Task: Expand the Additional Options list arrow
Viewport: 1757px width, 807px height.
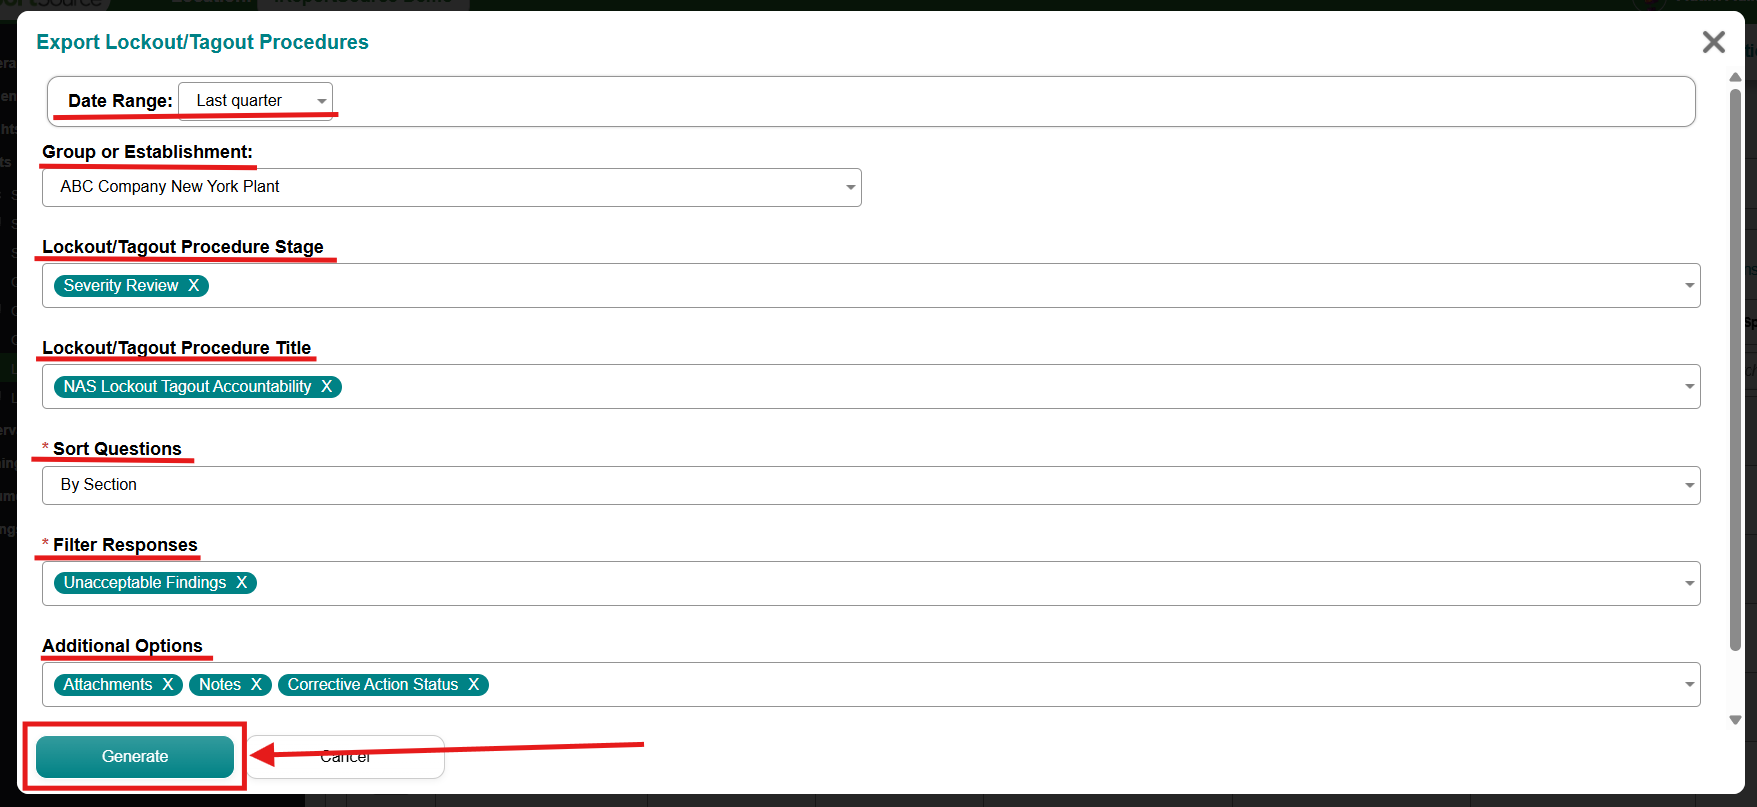Action: pos(1689,685)
